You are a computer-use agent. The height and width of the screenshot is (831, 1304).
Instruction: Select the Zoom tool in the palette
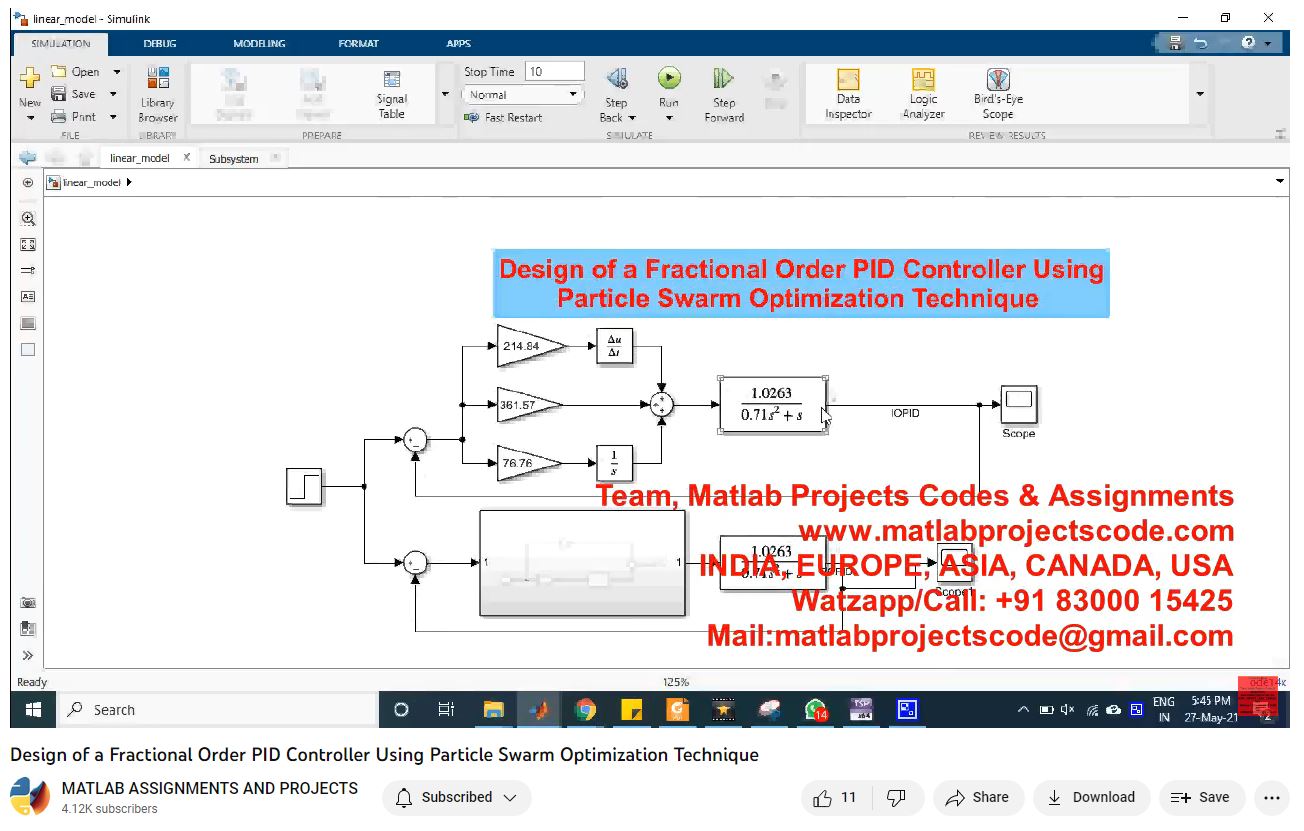pos(28,218)
